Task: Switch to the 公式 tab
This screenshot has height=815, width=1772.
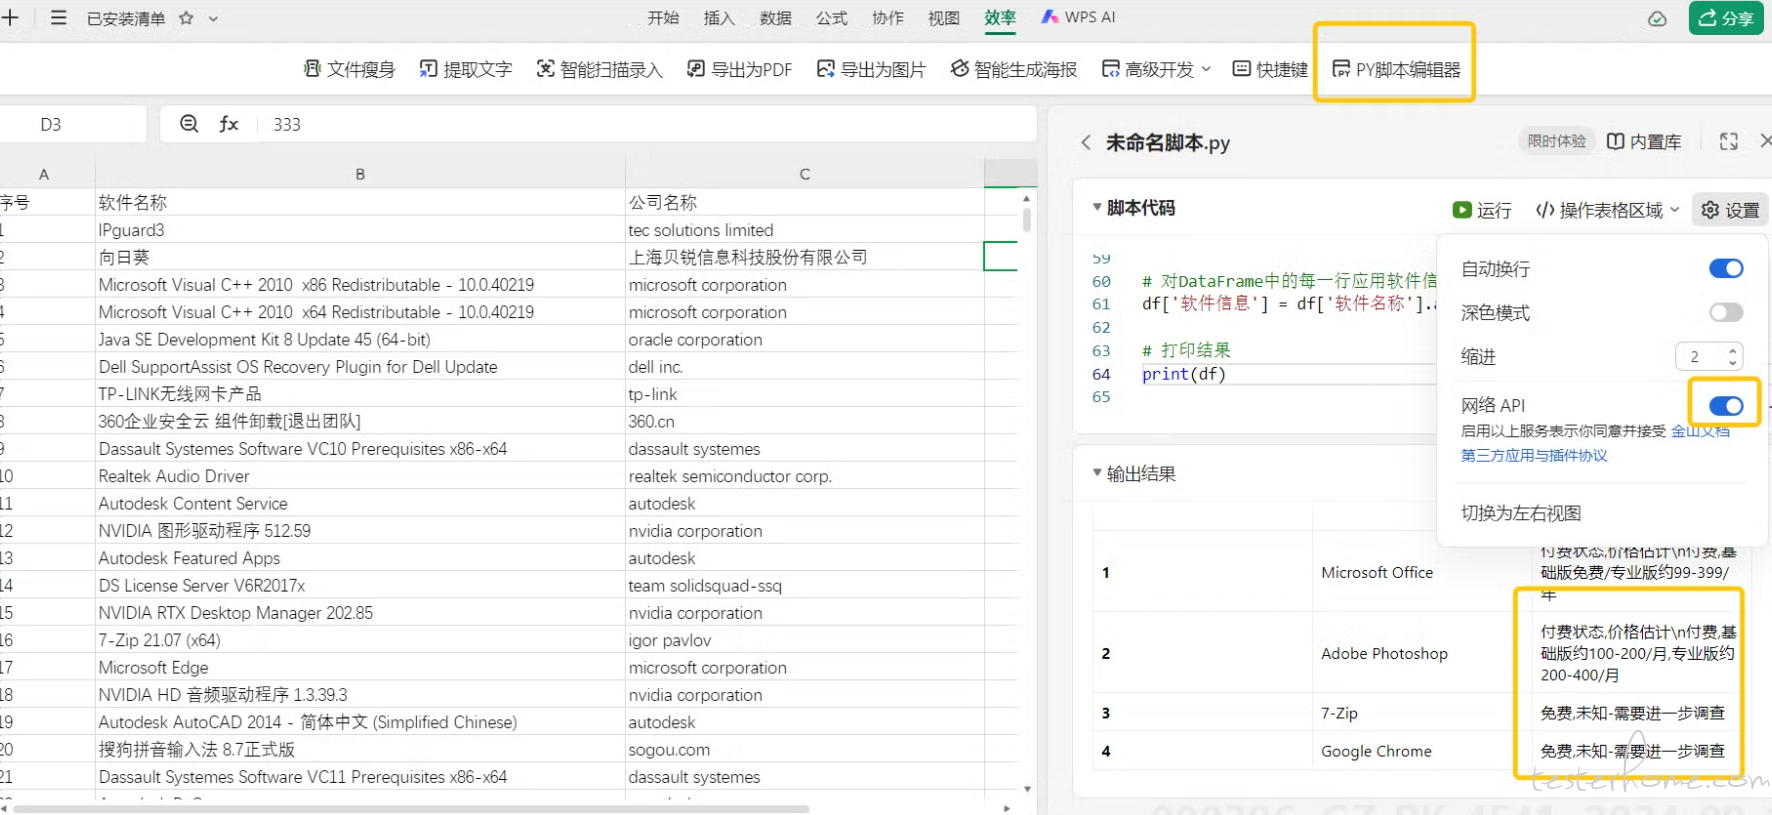Action: point(831,18)
